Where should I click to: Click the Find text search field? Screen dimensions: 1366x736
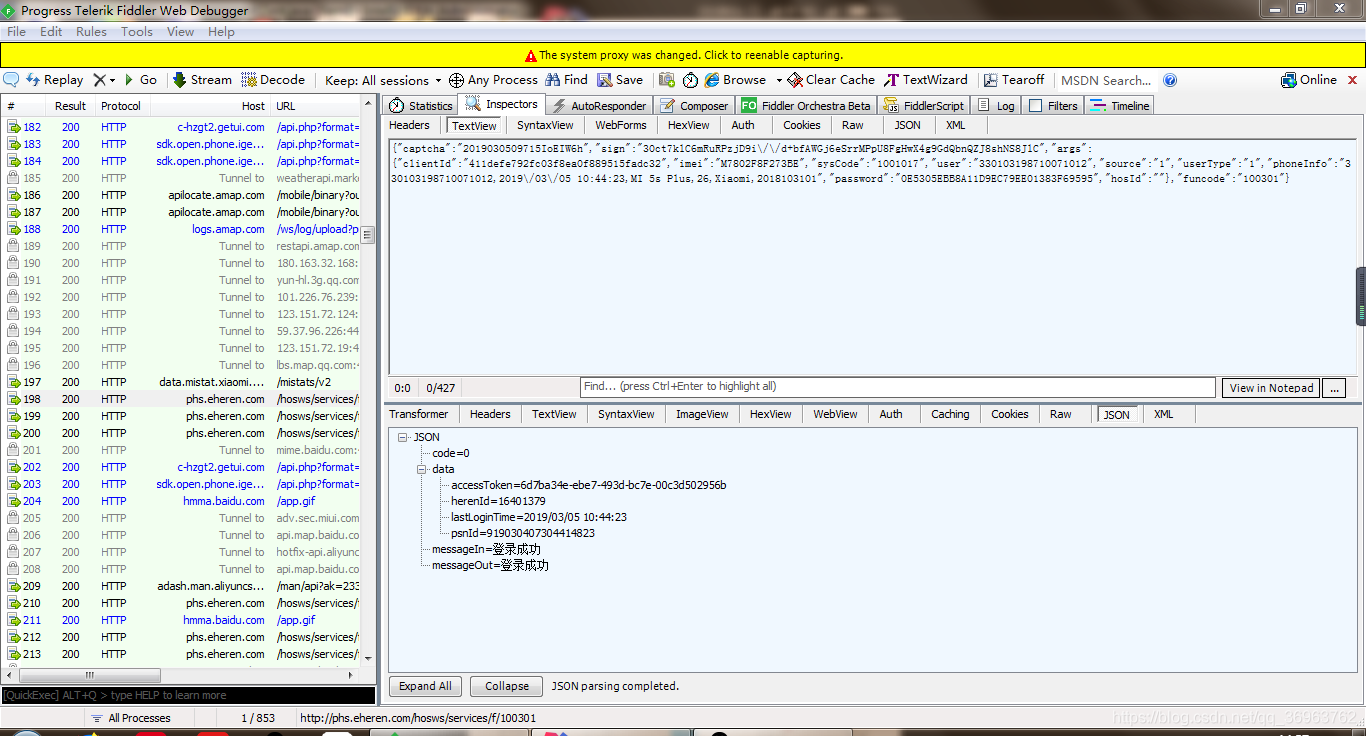[x=897, y=387]
